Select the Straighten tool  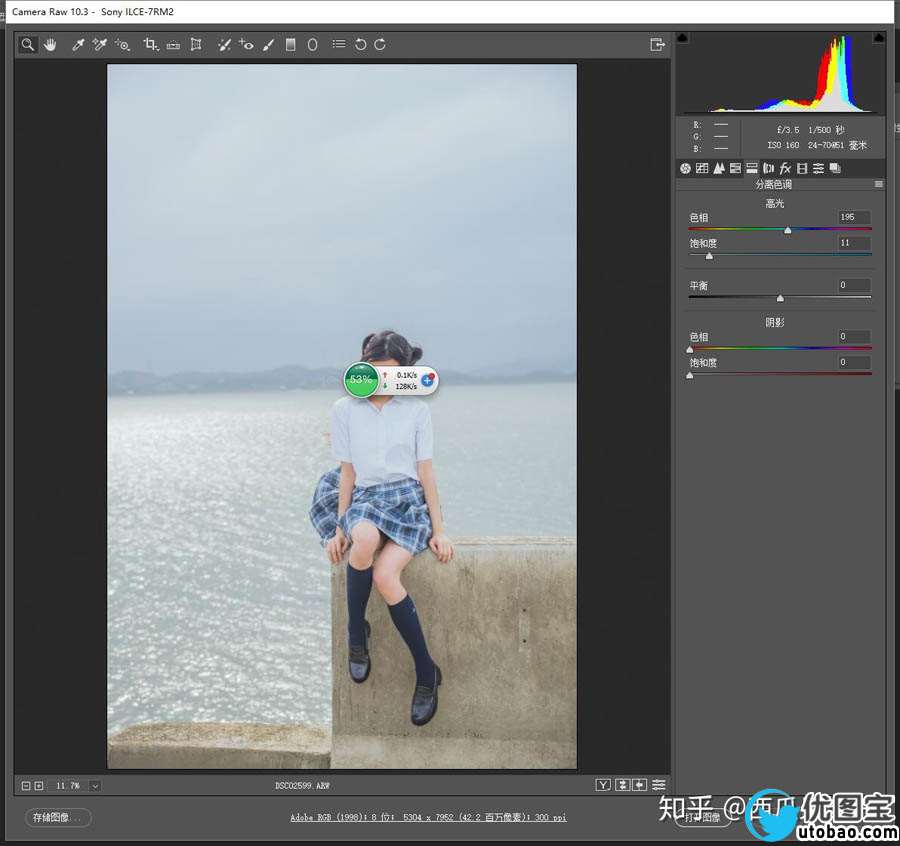pyautogui.click(x=173, y=45)
